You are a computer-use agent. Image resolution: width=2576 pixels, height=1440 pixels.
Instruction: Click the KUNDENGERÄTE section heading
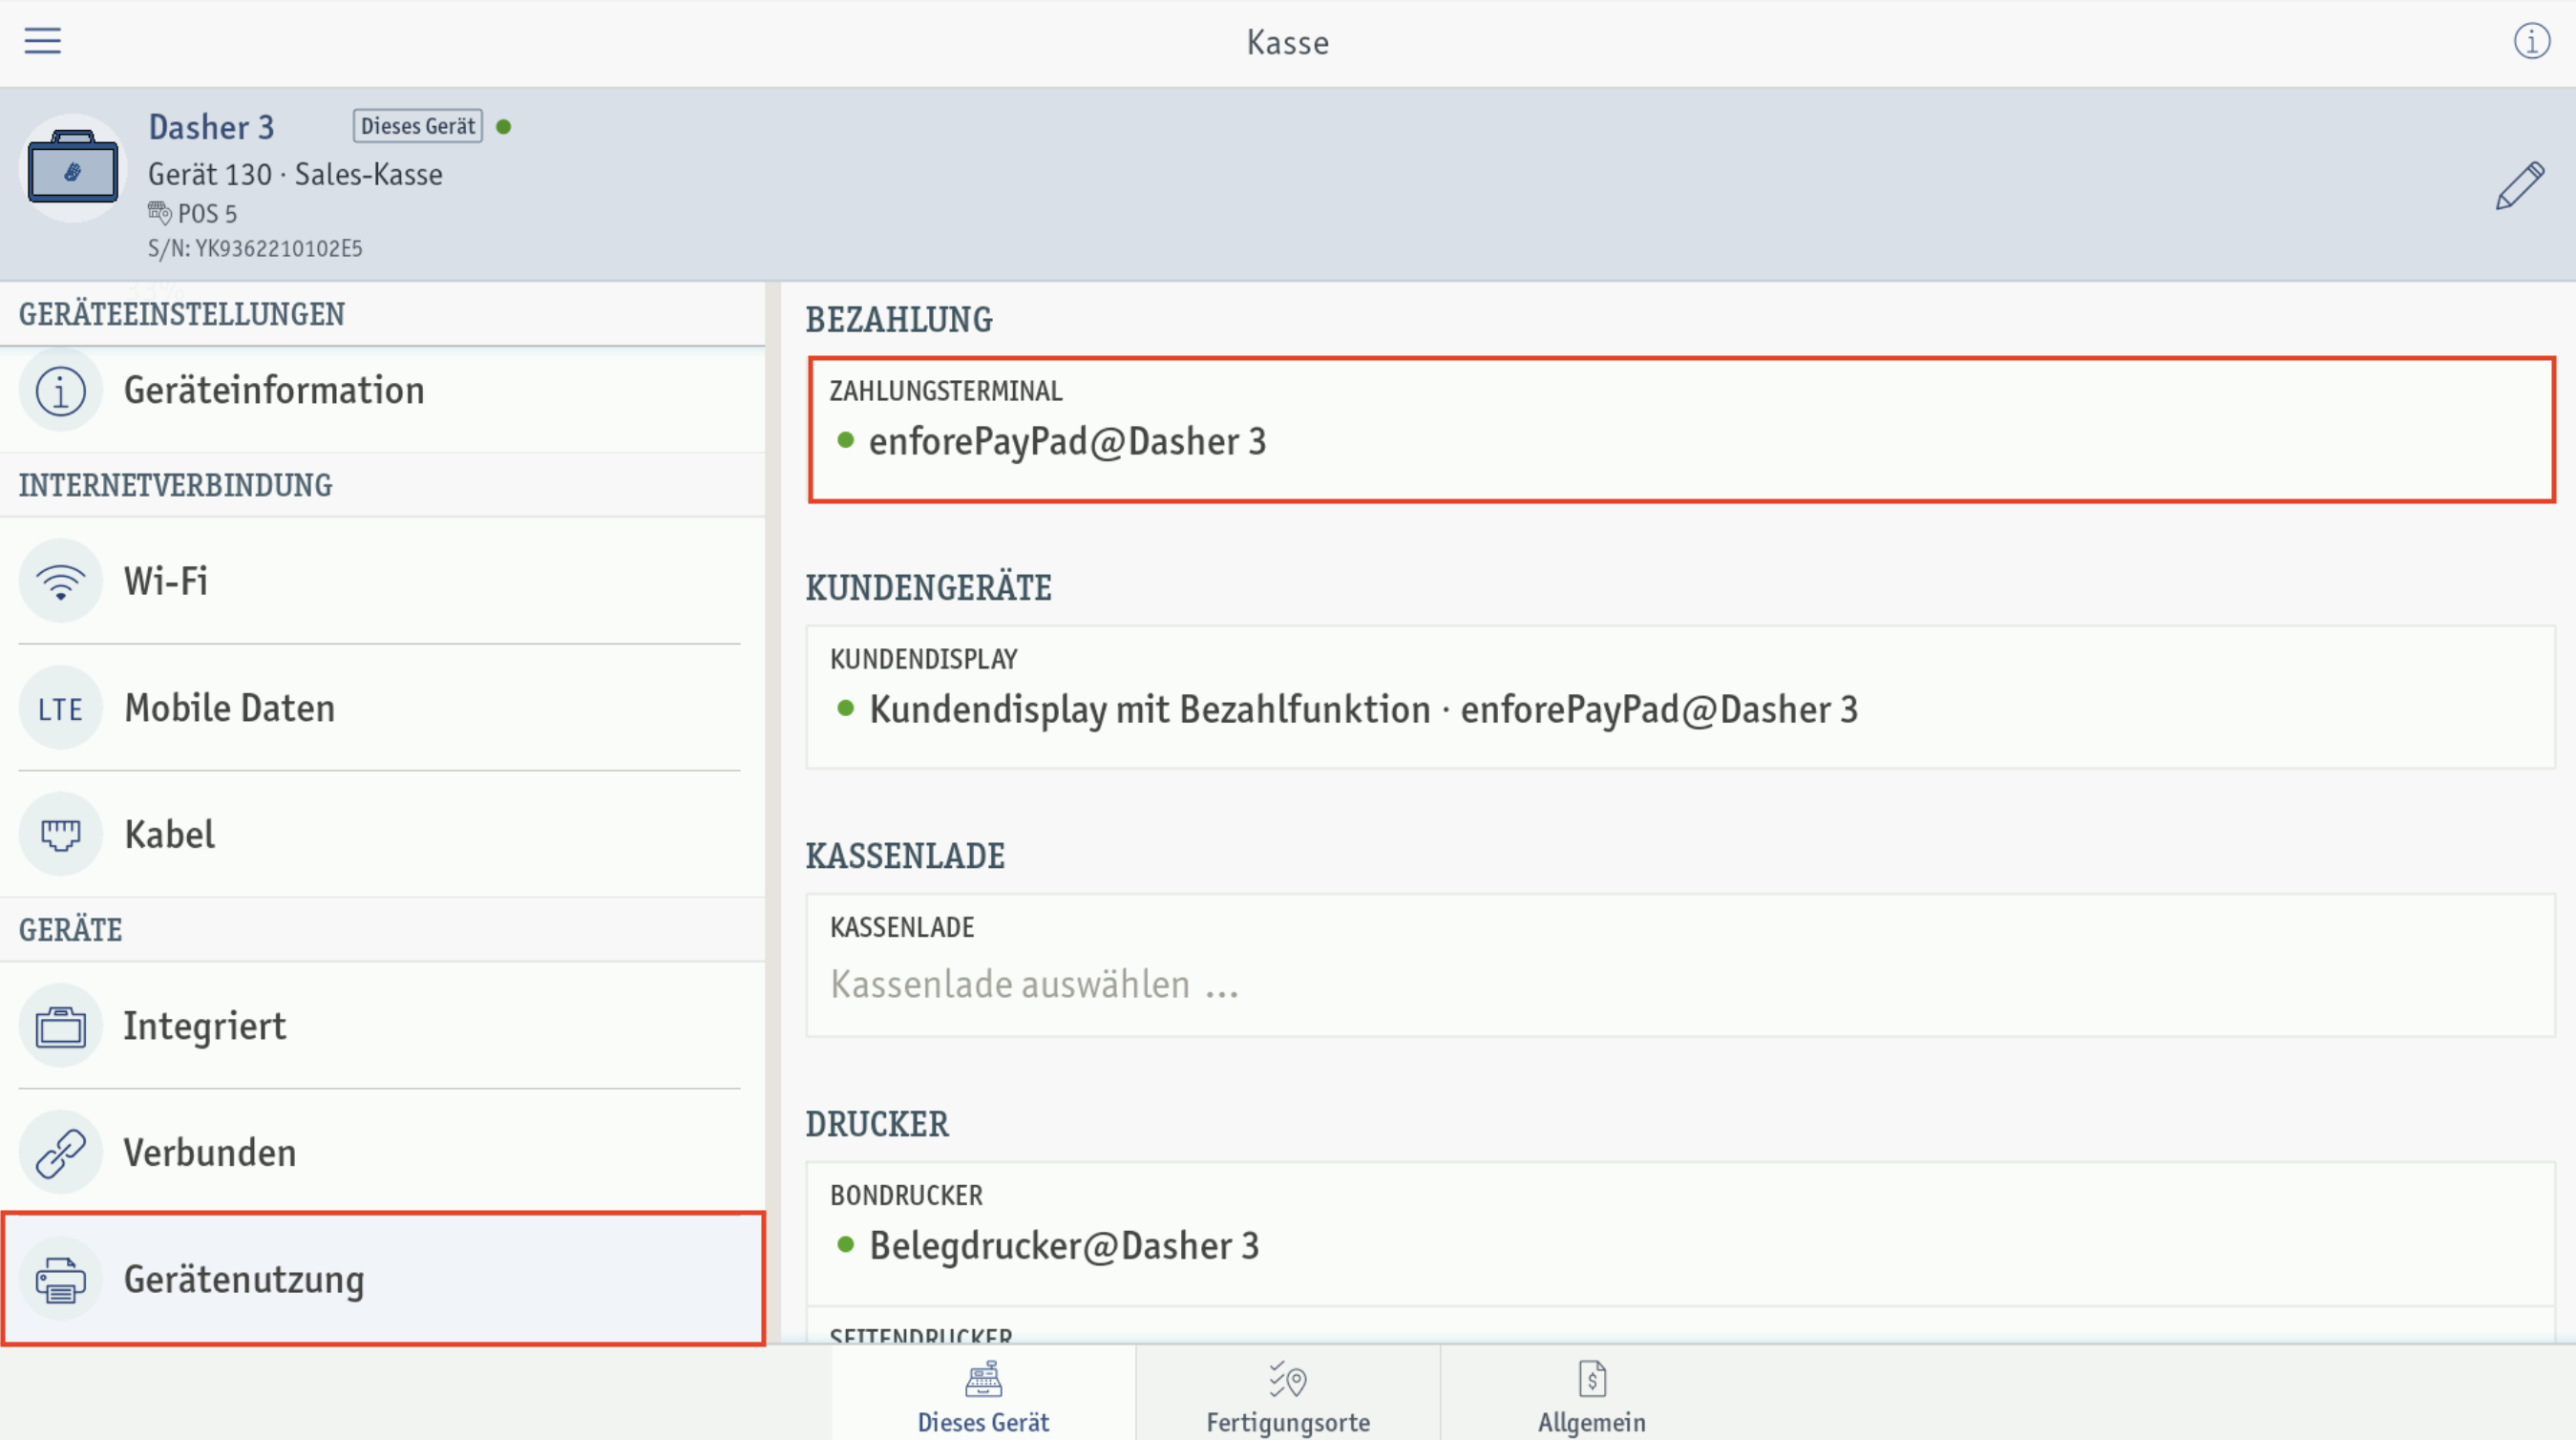(x=929, y=588)
